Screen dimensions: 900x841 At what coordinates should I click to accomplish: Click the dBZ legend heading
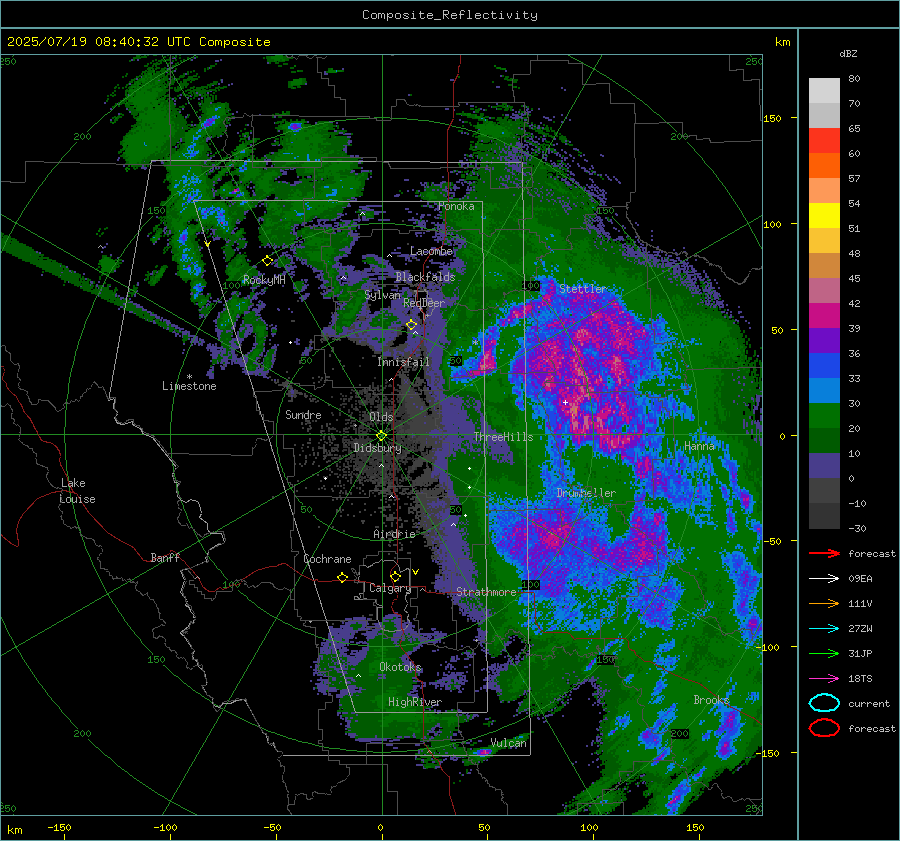coord(848,53)
